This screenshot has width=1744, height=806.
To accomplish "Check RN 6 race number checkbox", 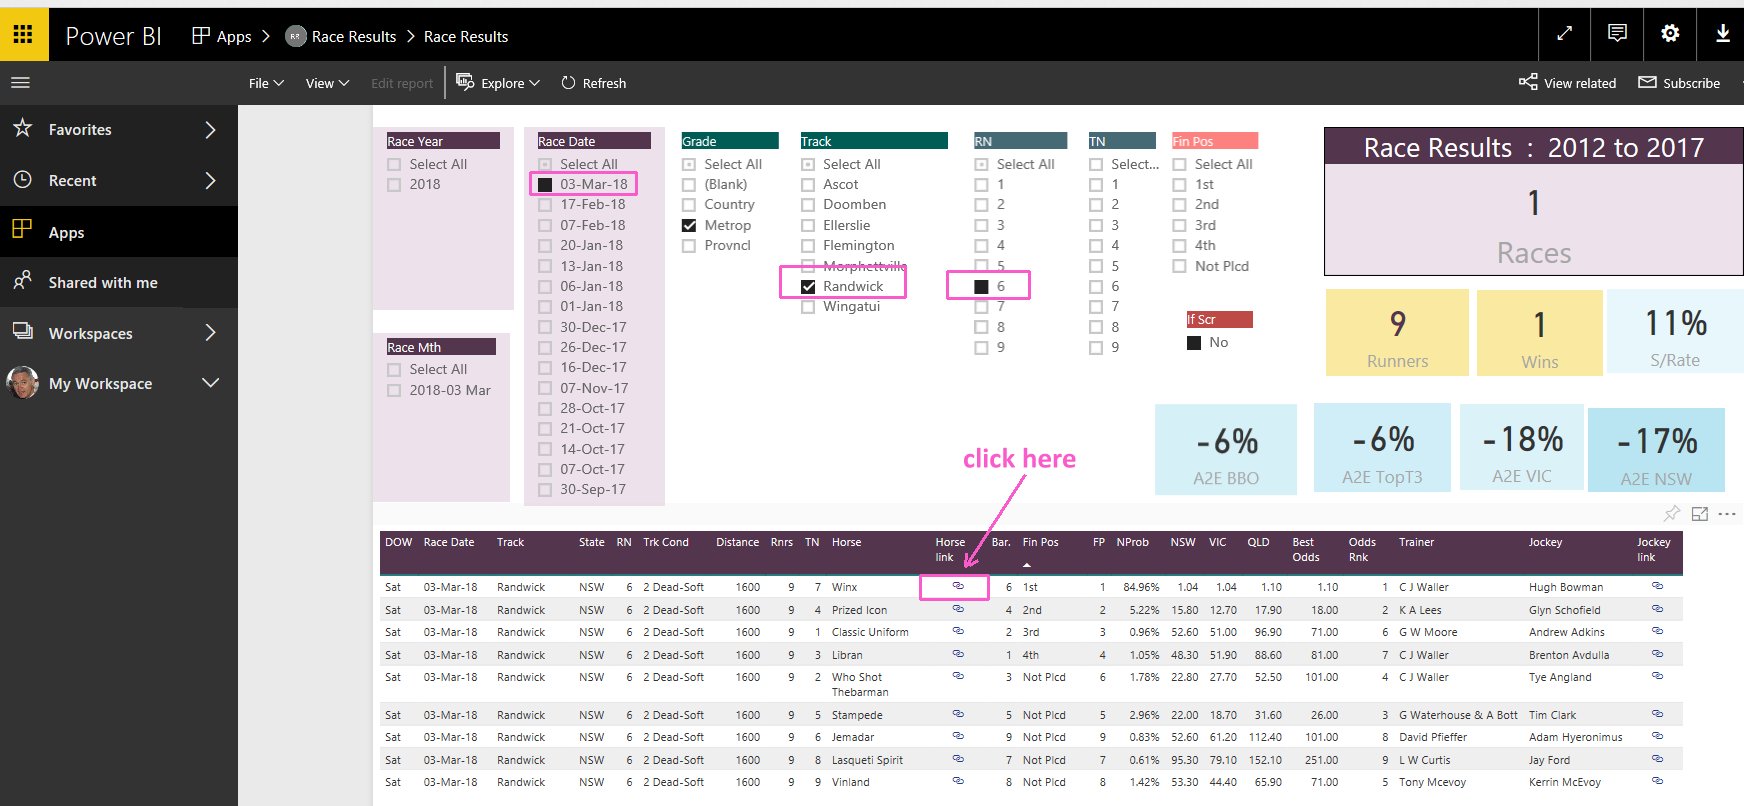I will pyautogui.click(x=981, y=286).
